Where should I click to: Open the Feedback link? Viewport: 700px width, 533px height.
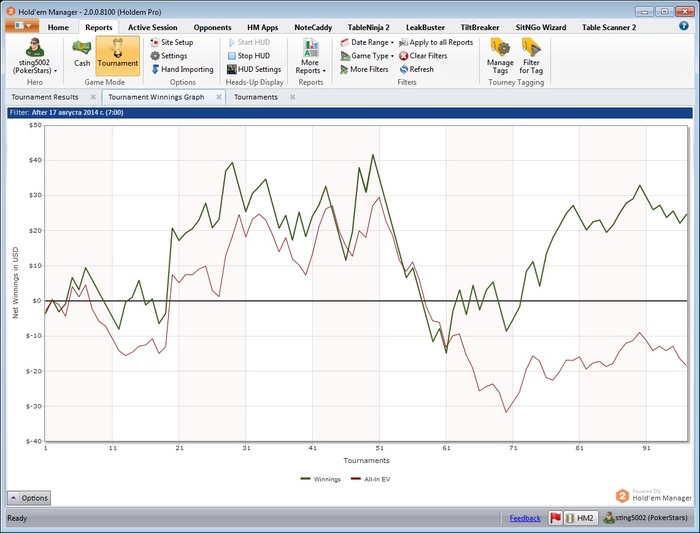[x=525, y=518]
